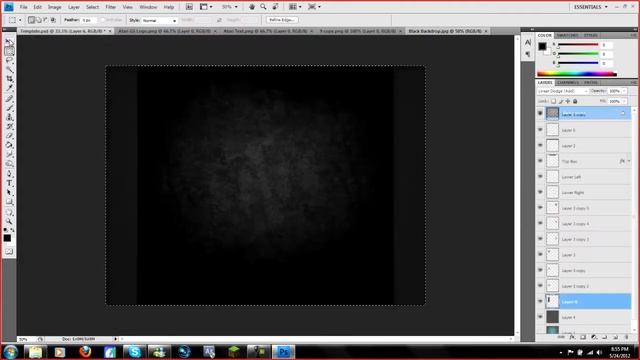Viewport: 640px width, 360px height.
Task: Select the Lasso tool
Action: point(9,60)
